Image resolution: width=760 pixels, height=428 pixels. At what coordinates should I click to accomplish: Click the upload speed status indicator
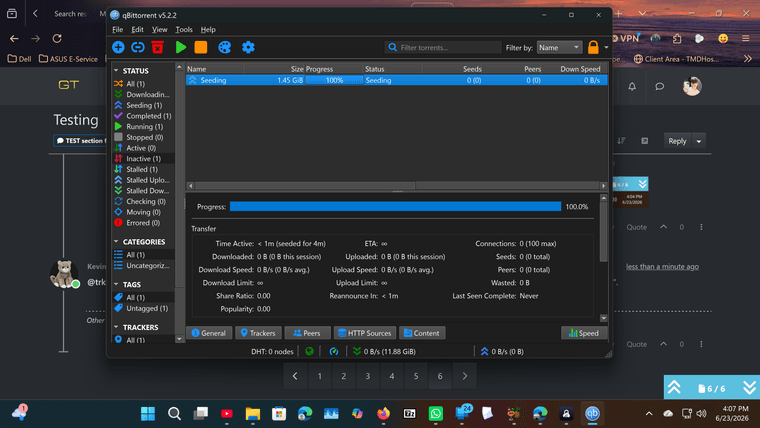point(502,351)
